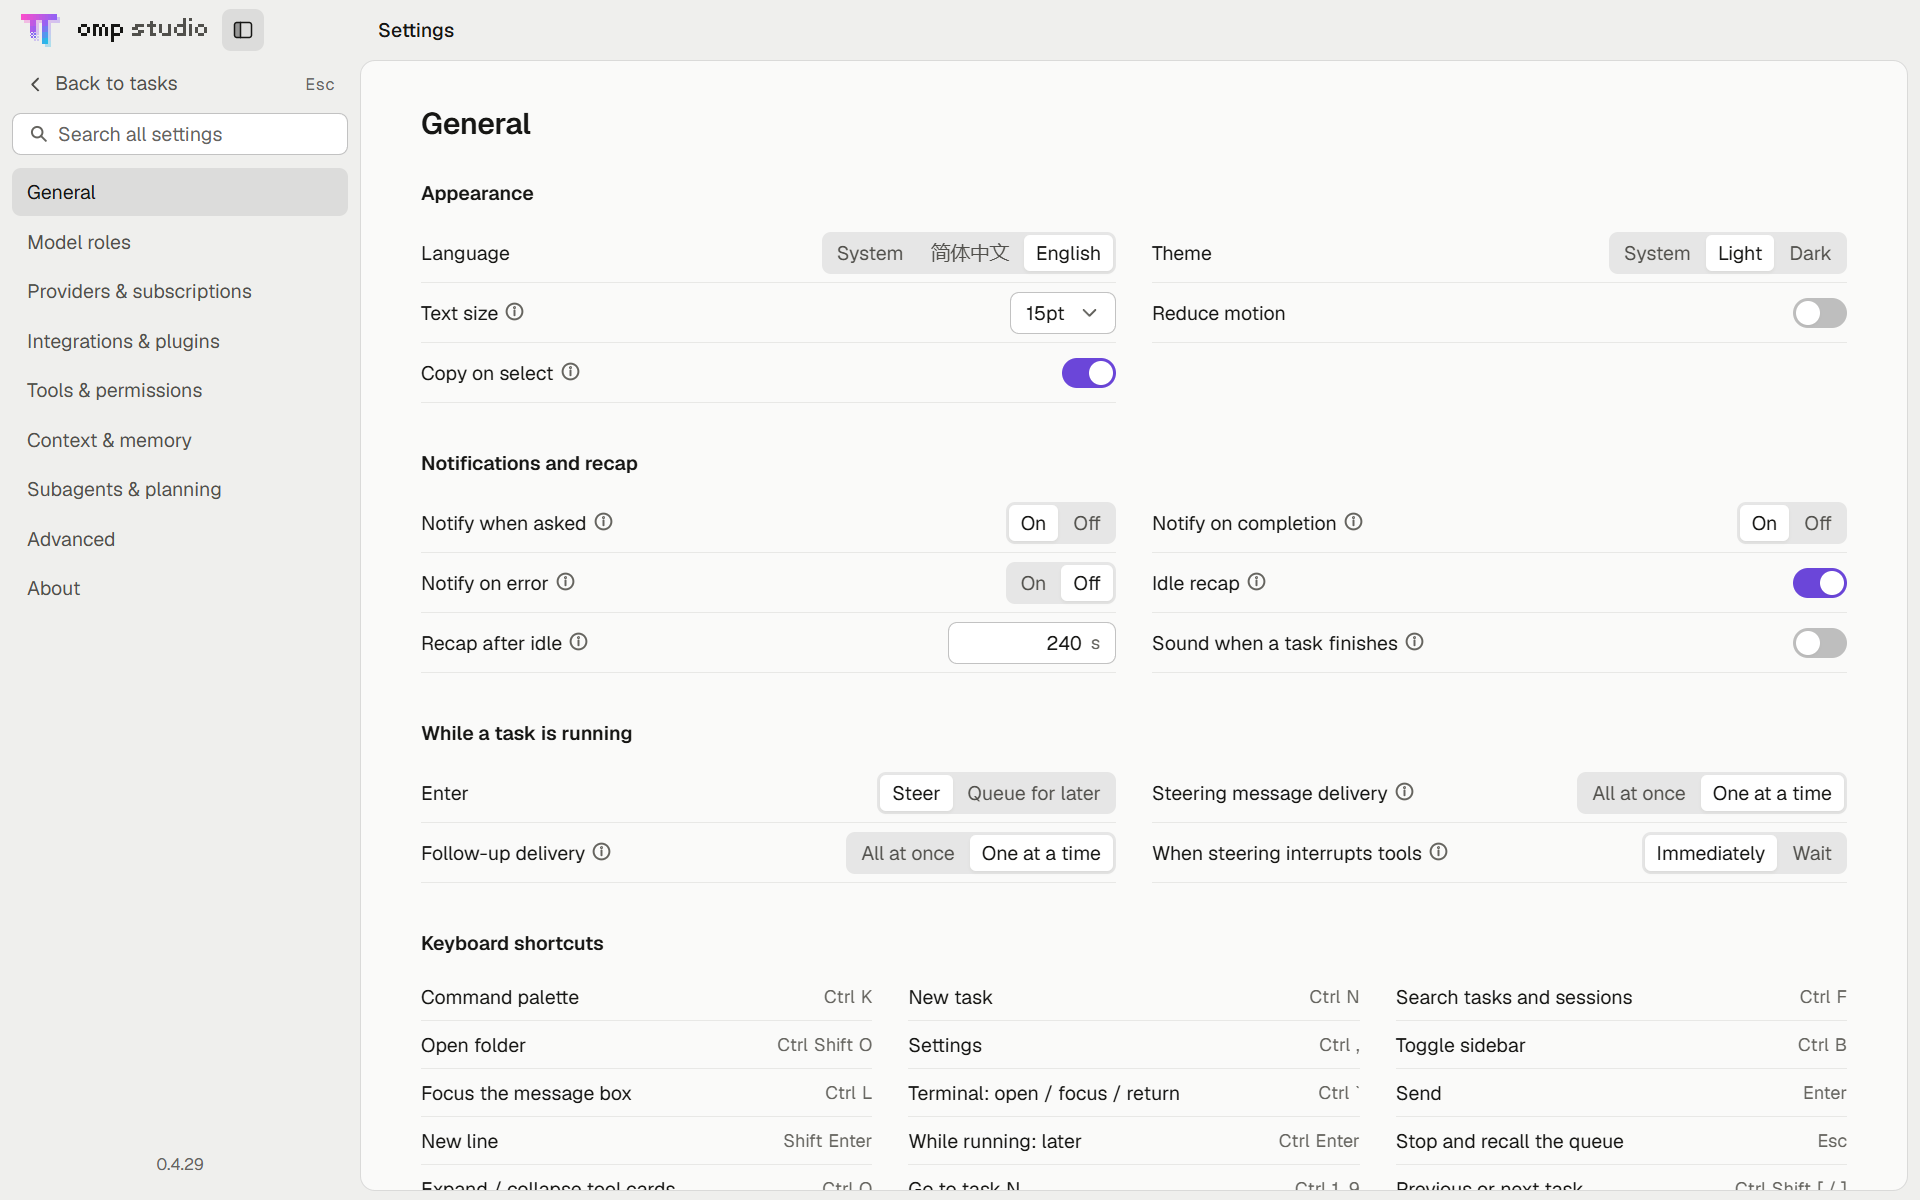
Task: Set Steering message delivery to All at once
Action: click(1638, 793)
